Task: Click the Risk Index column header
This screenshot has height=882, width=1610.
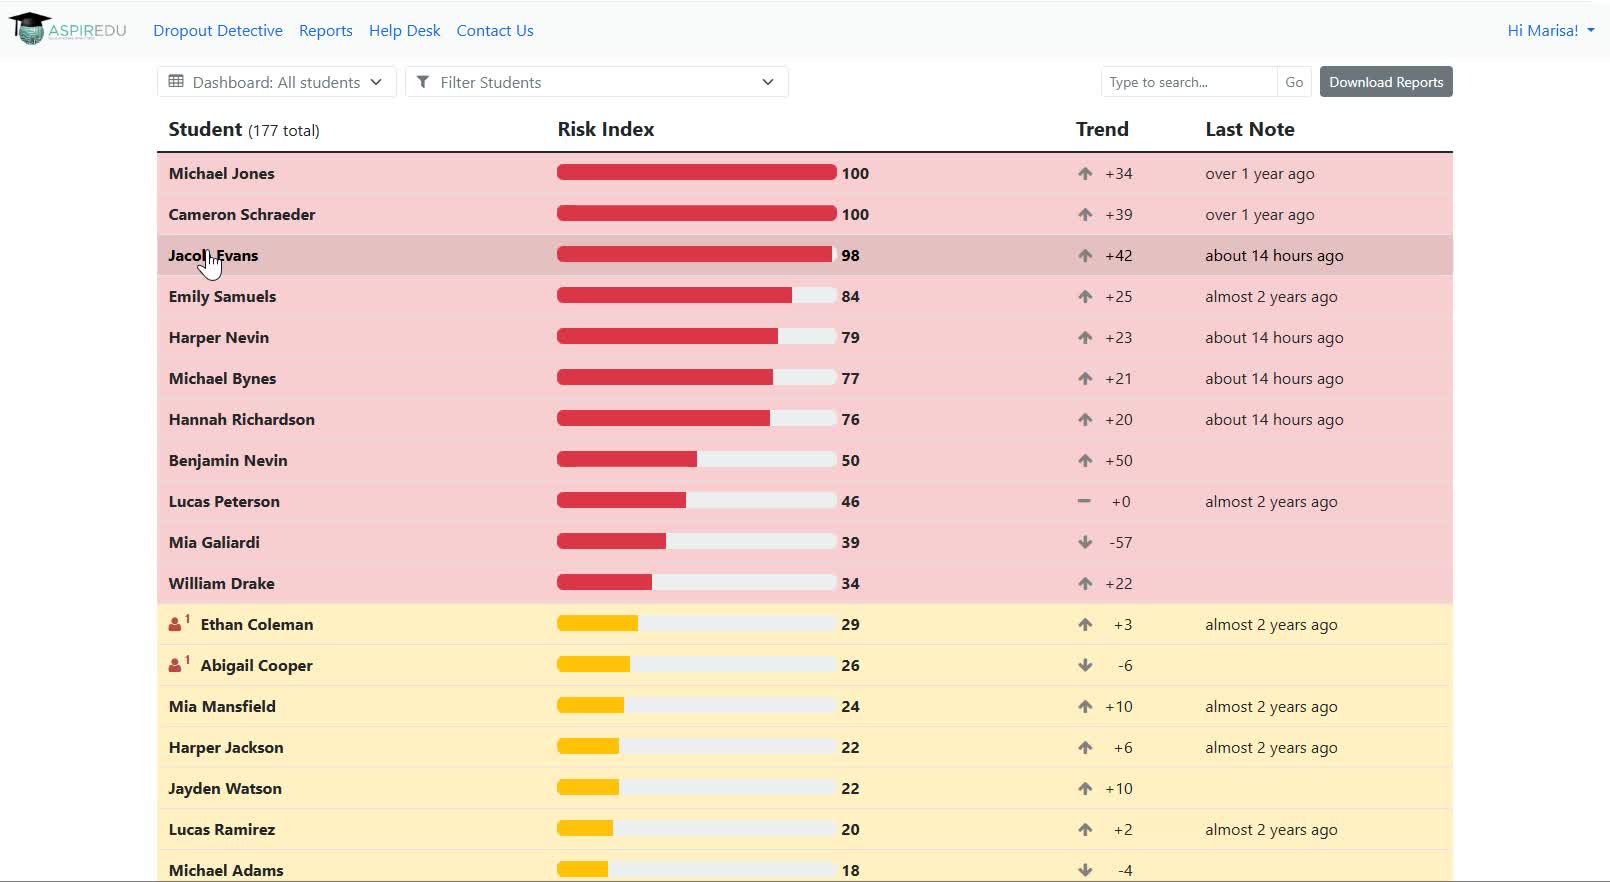Action: pyautogui.click(x=606, y=129)
